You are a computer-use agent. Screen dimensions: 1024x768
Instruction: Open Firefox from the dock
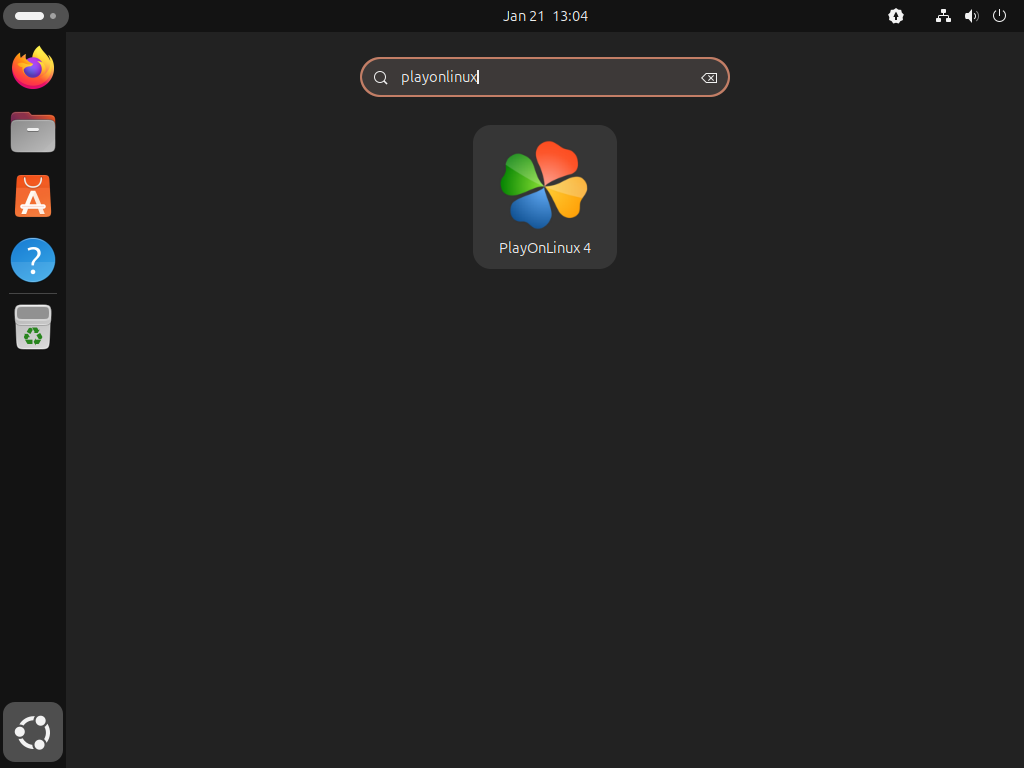coord(33,68)
